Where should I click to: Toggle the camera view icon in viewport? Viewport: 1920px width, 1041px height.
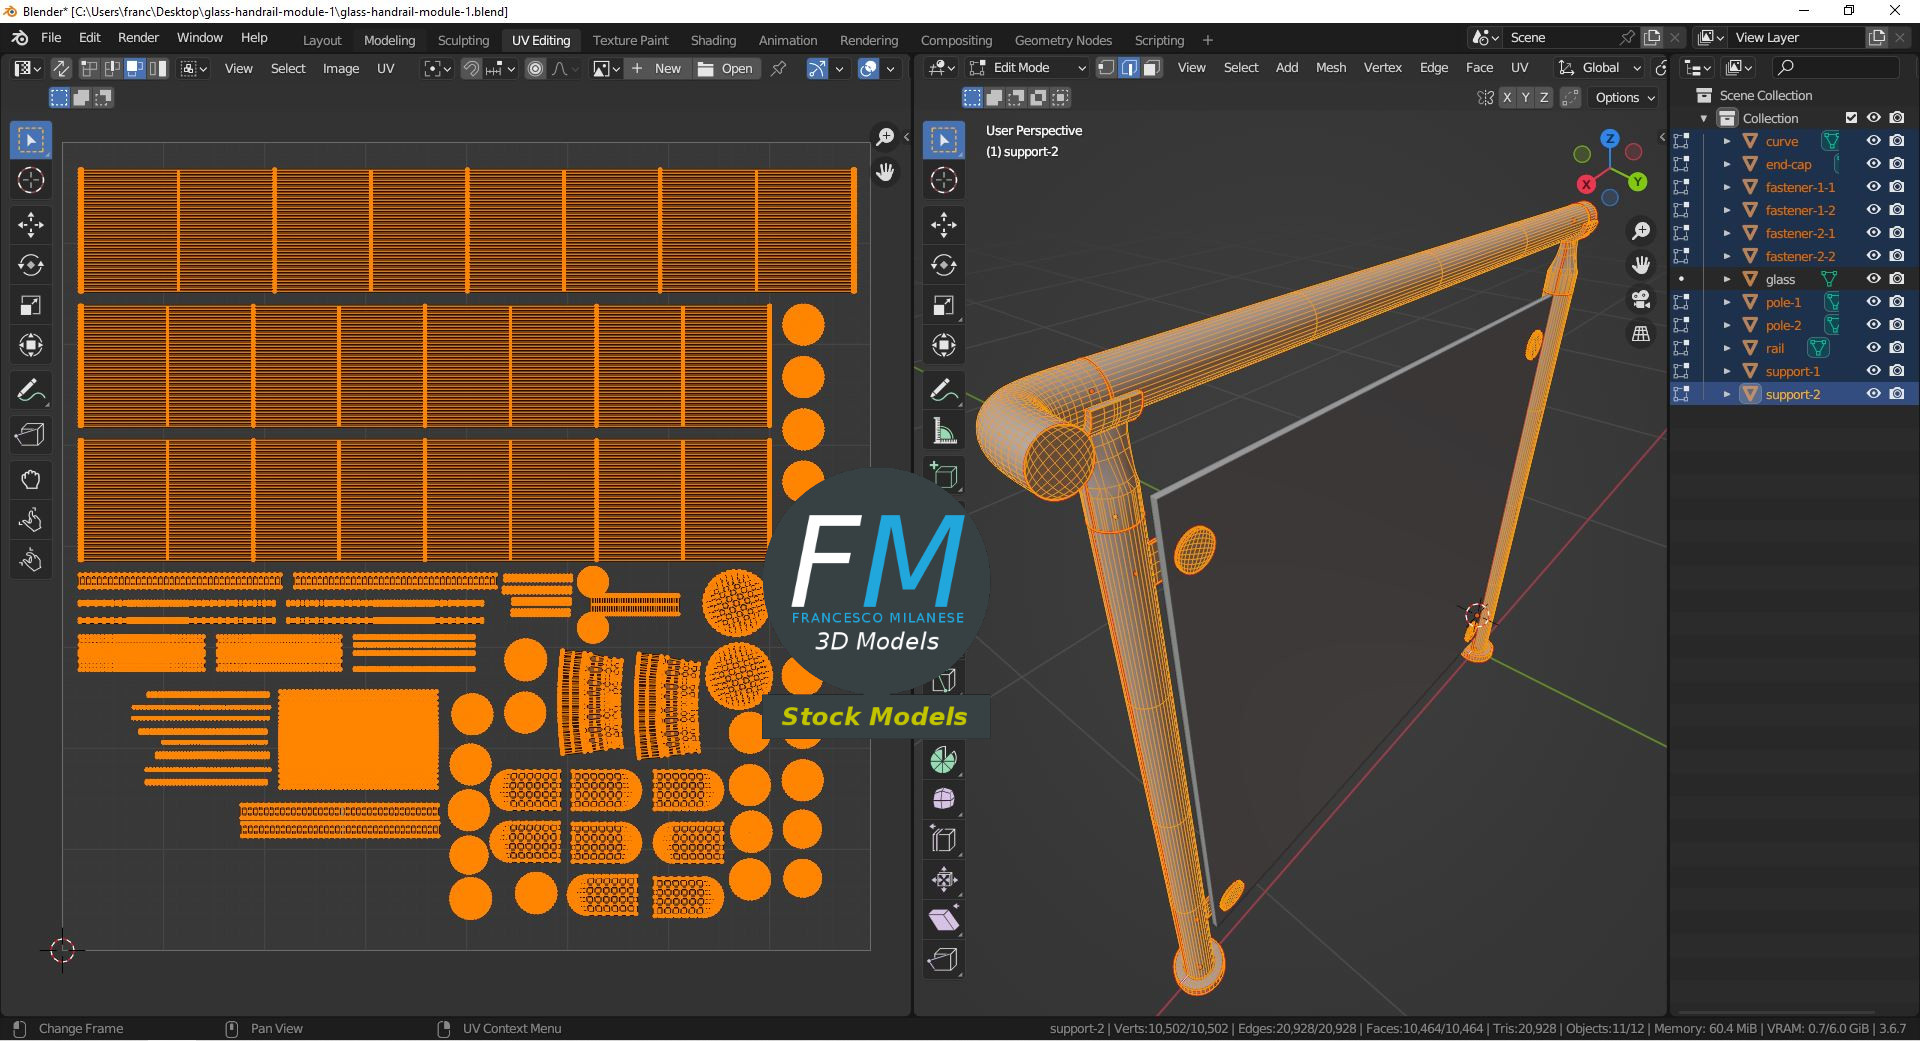tap(1641, 299)
